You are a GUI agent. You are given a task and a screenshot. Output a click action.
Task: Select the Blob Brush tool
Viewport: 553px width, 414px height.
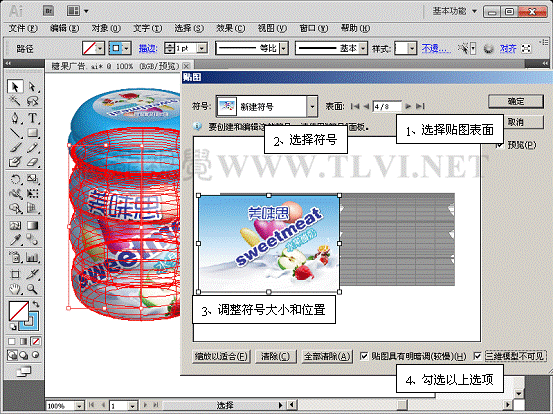[15, 162]
